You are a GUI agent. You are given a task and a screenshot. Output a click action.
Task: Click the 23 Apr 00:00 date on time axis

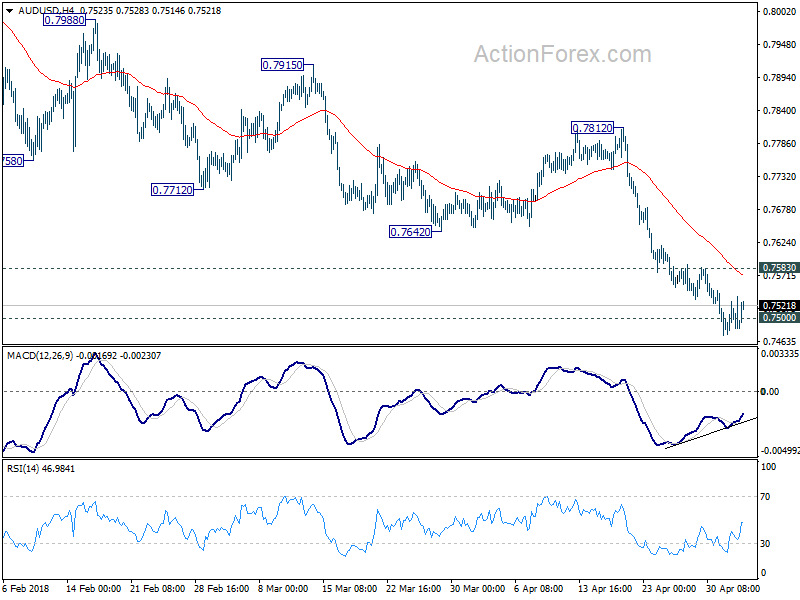tap(669, 588)
